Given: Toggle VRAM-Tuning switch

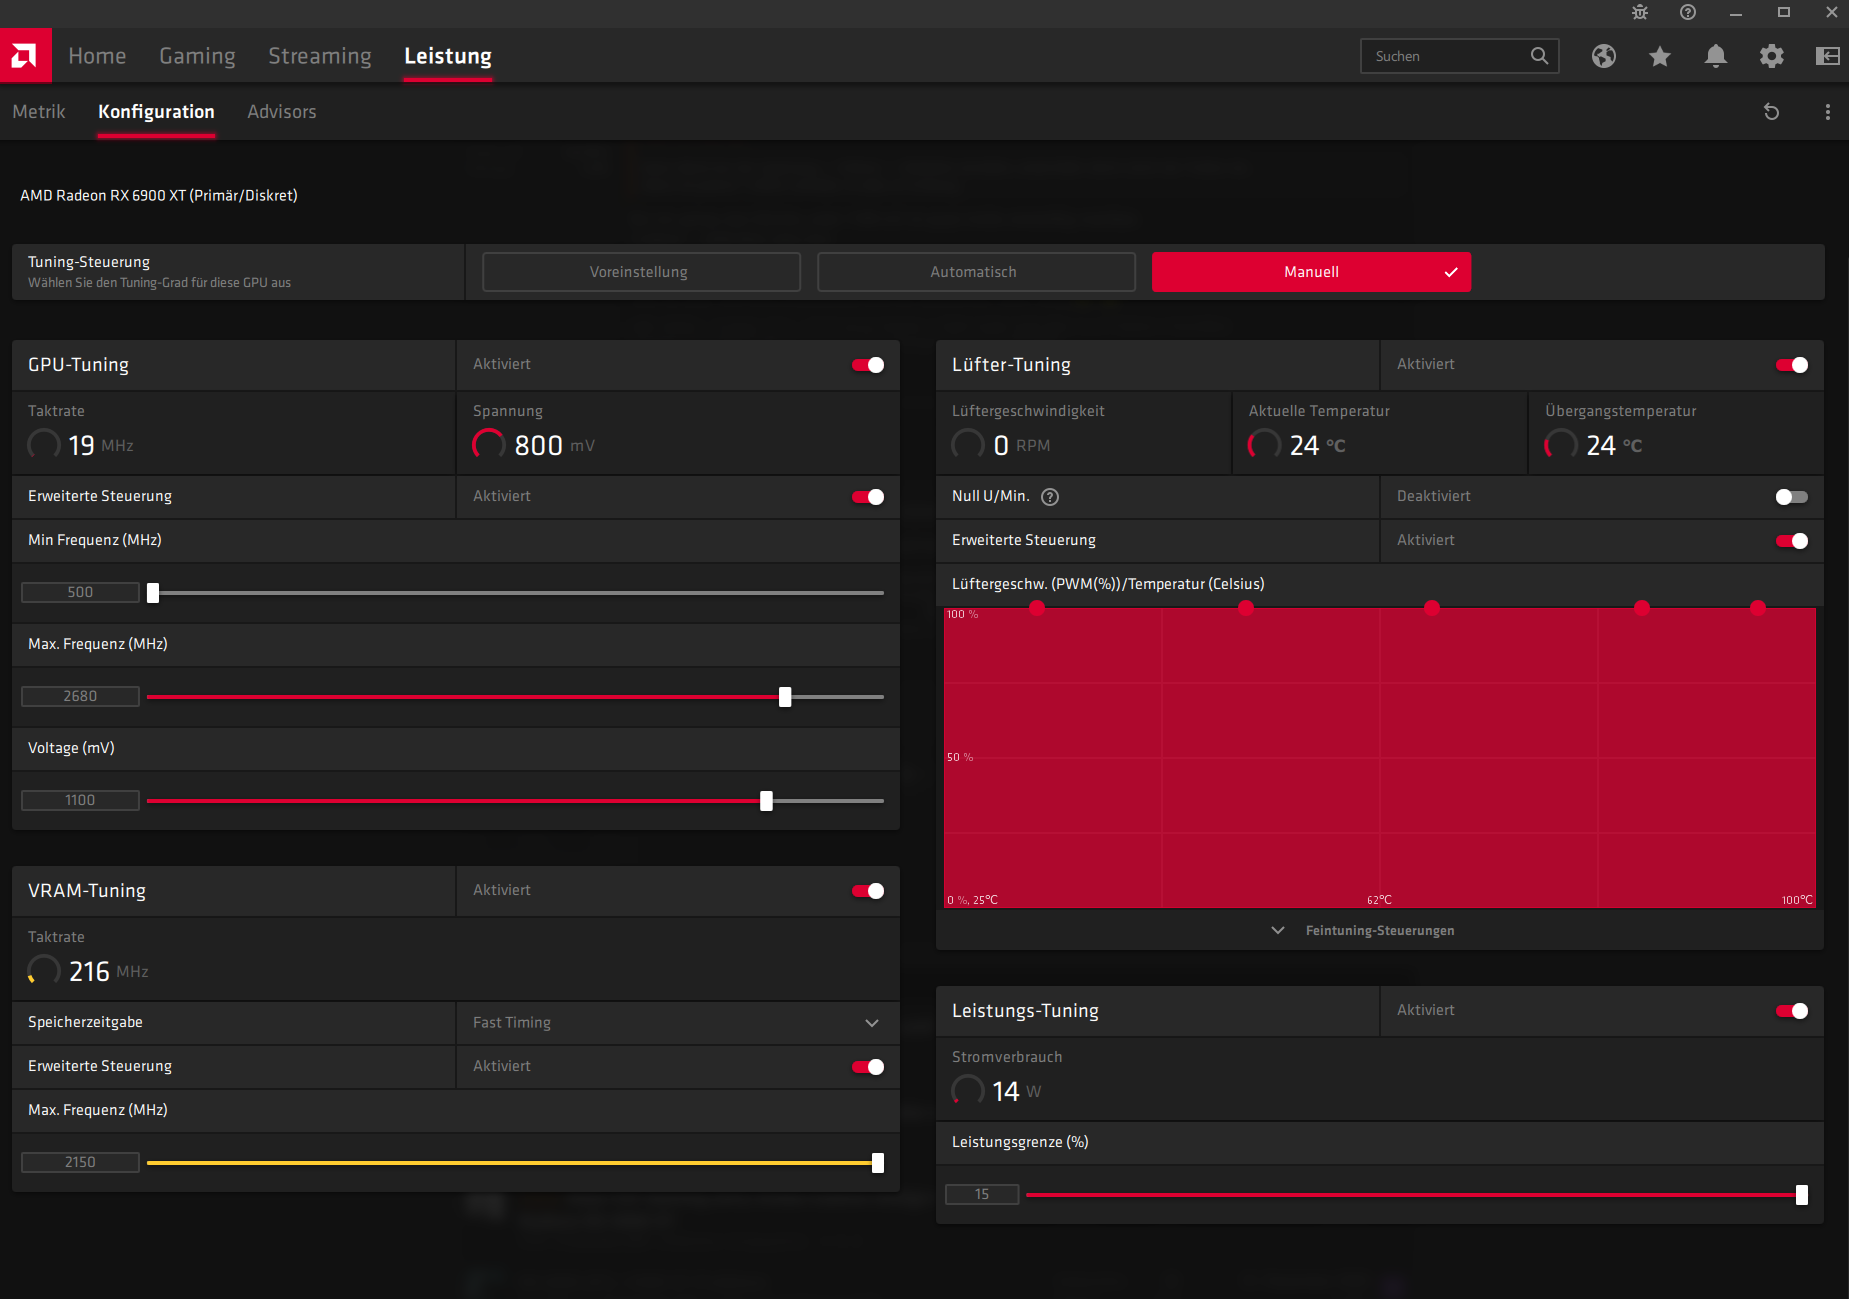Looking at the screenshot, I should click(x=868, y=891).
